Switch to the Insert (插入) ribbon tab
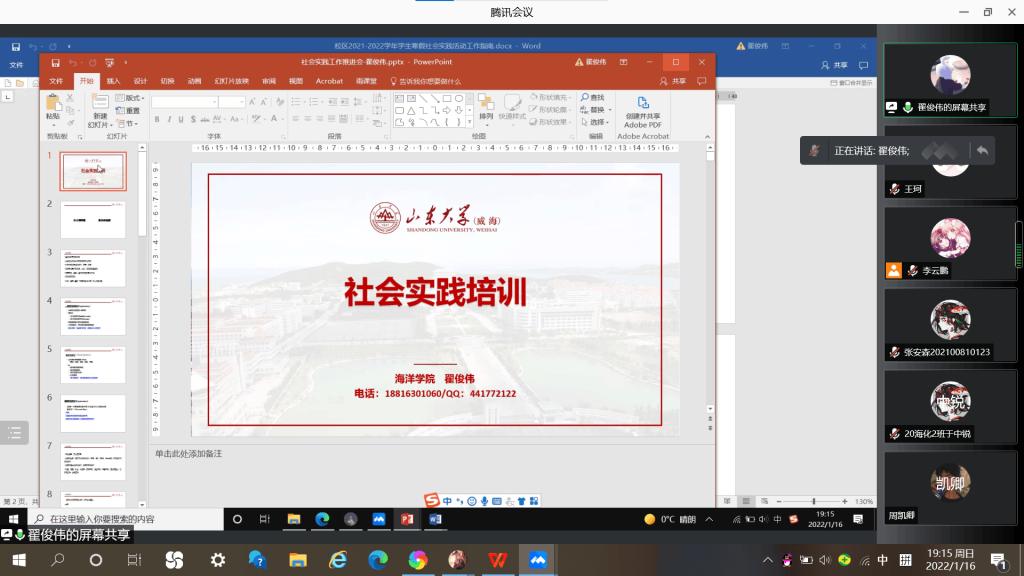Viewport: 1024px width, 576px height. tap(114, 81)
